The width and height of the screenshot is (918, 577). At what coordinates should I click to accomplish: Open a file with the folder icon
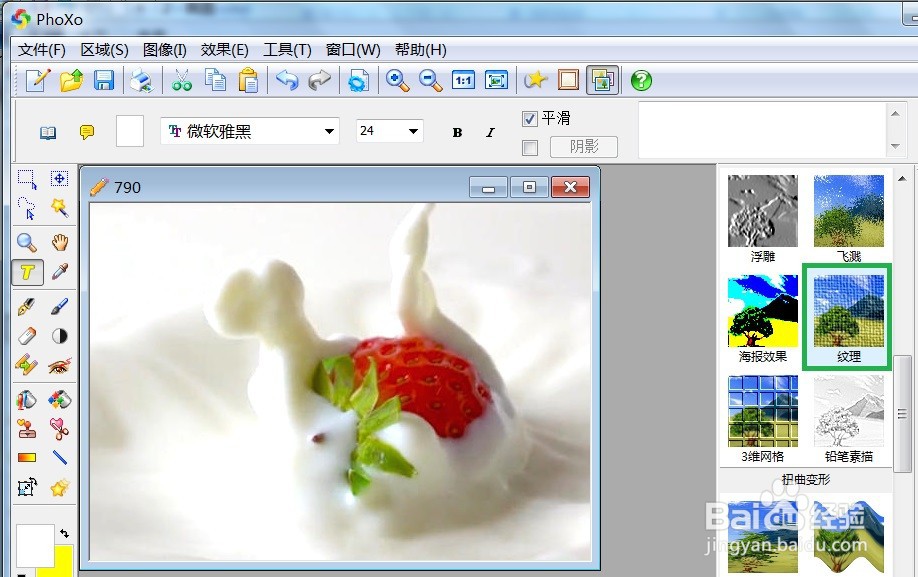pyautogui.click(x=71, y=80)
